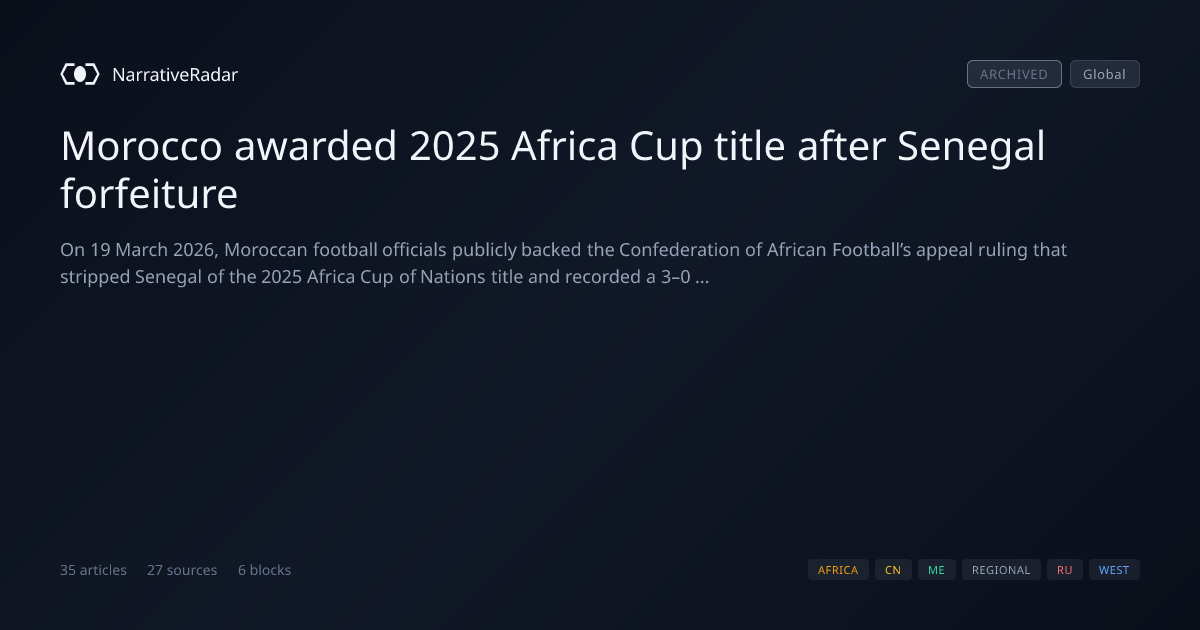View the 35 articles count
The width and height of the screenshot is (1200, 630).
tap(93, 570)
